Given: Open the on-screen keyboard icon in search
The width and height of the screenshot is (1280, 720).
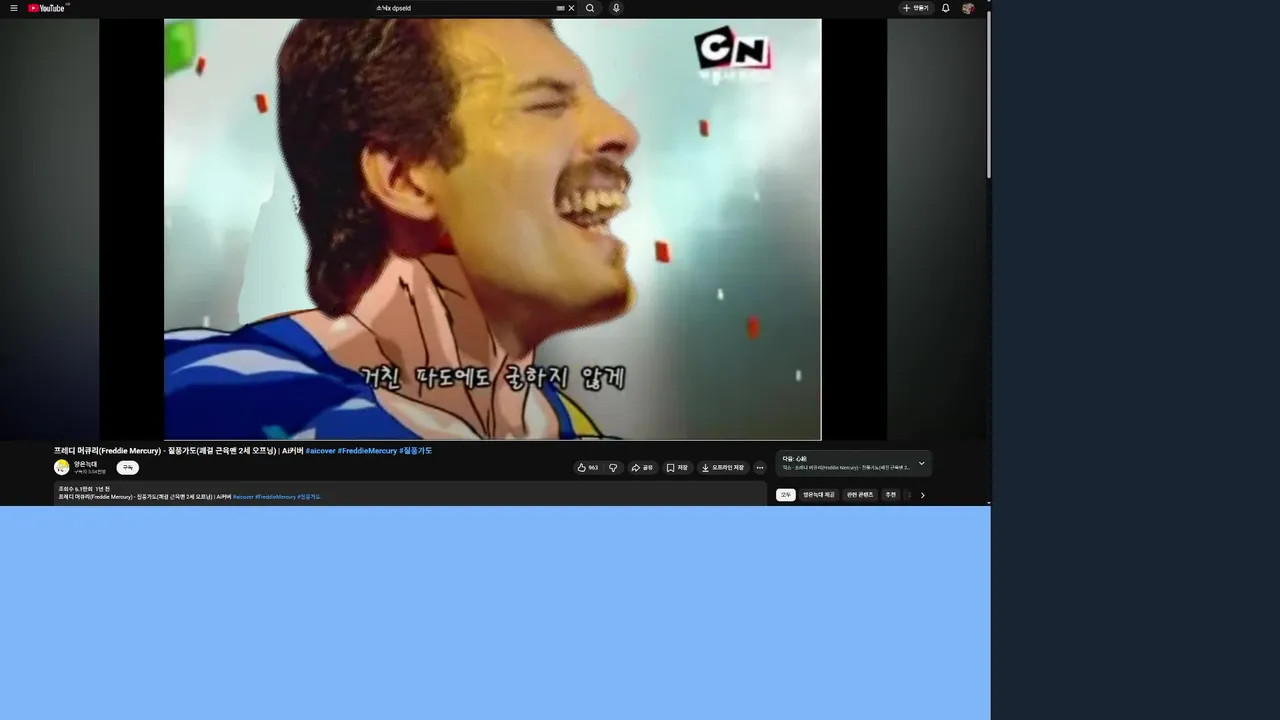Looking at the screenshot, I should pos(560,8).
